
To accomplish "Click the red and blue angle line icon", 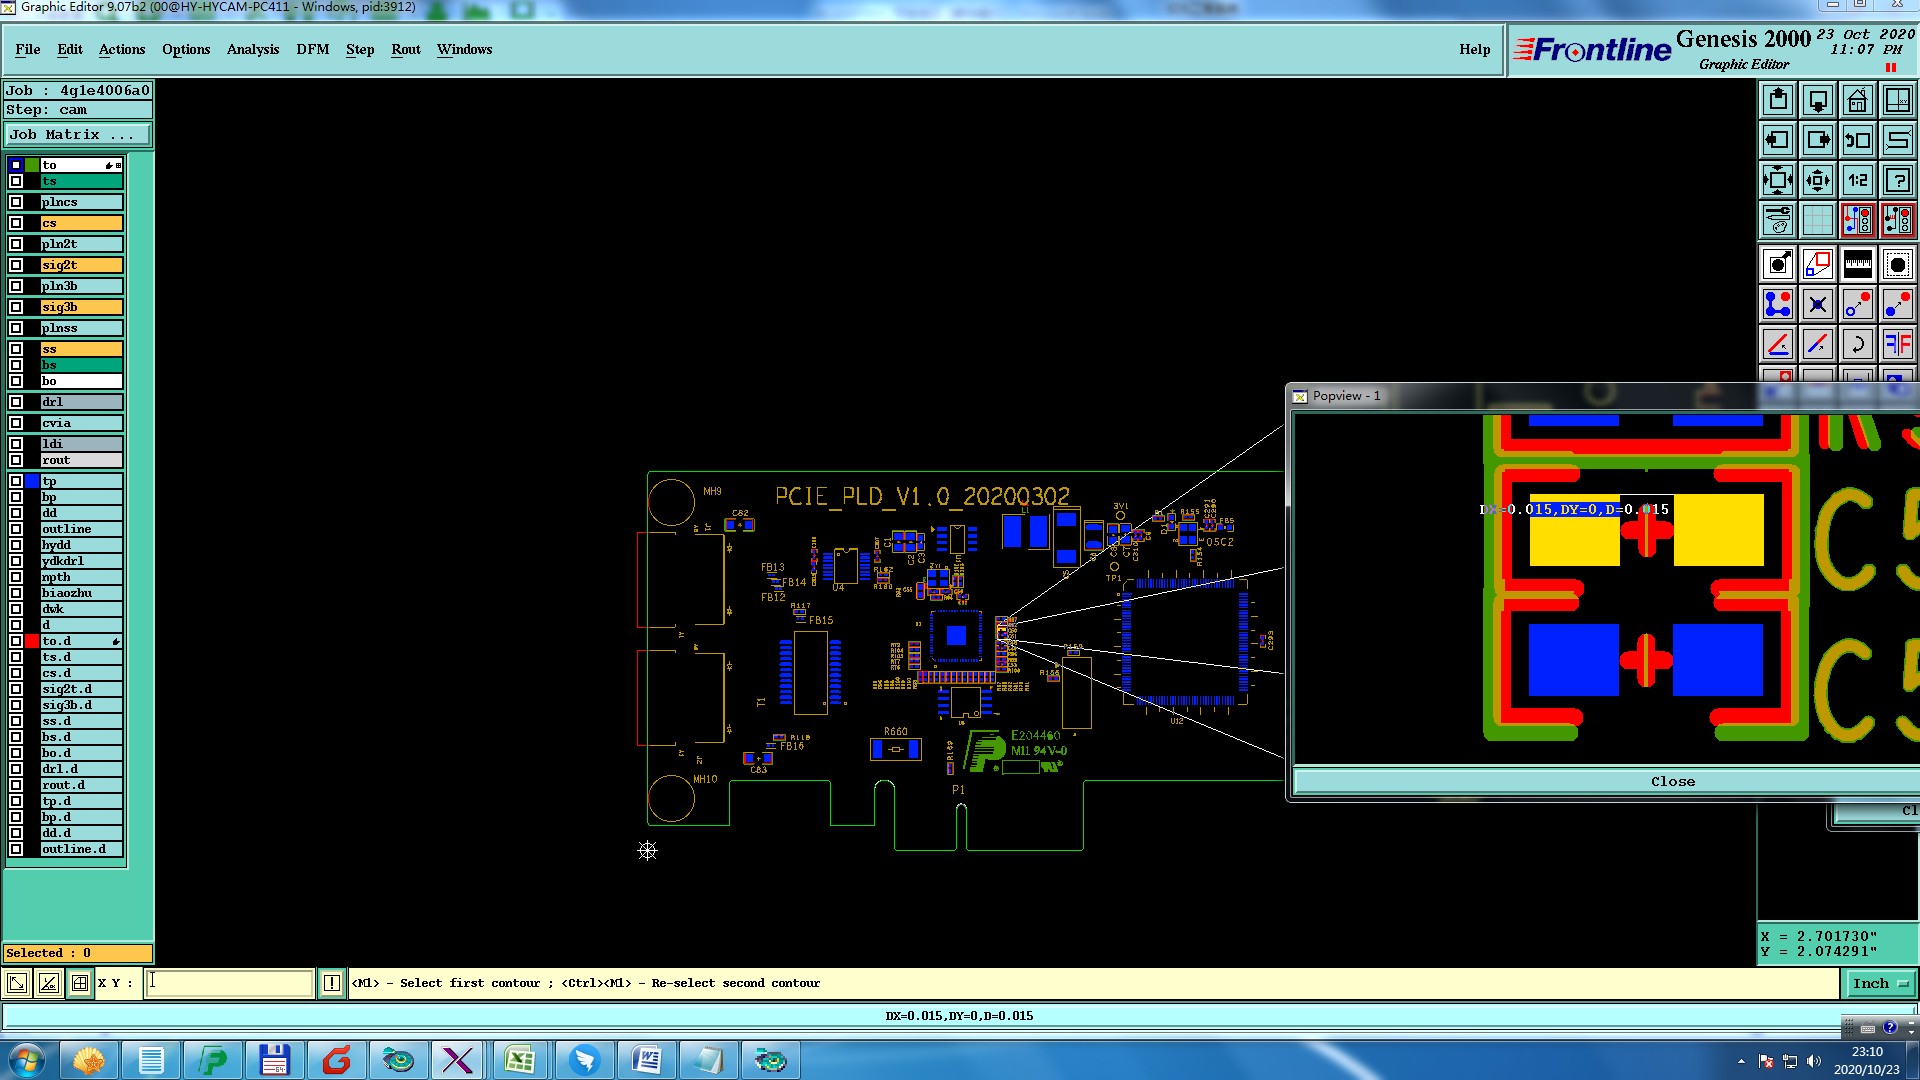I will tap(1778, 344).
